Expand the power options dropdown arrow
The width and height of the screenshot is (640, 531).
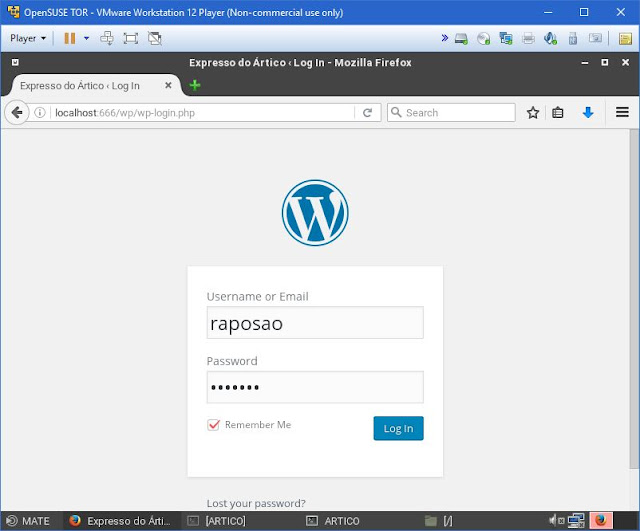pos(87,38)
